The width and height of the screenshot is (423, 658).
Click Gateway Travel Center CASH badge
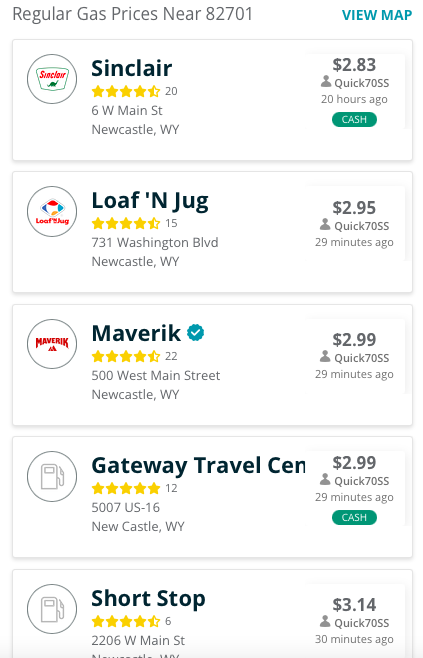pyautogui.click(x=354, y=517)
